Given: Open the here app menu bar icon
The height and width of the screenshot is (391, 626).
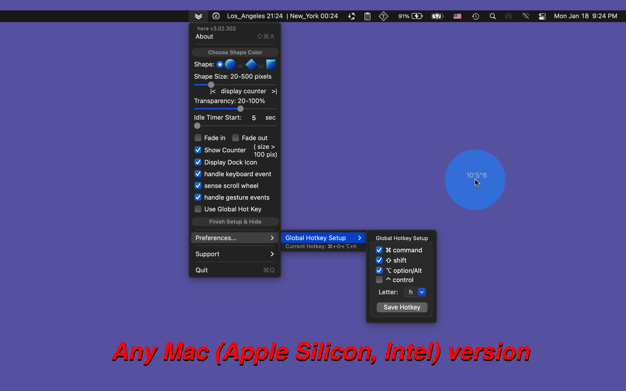Looking at the screenshot, I should [x=198, y=16].
